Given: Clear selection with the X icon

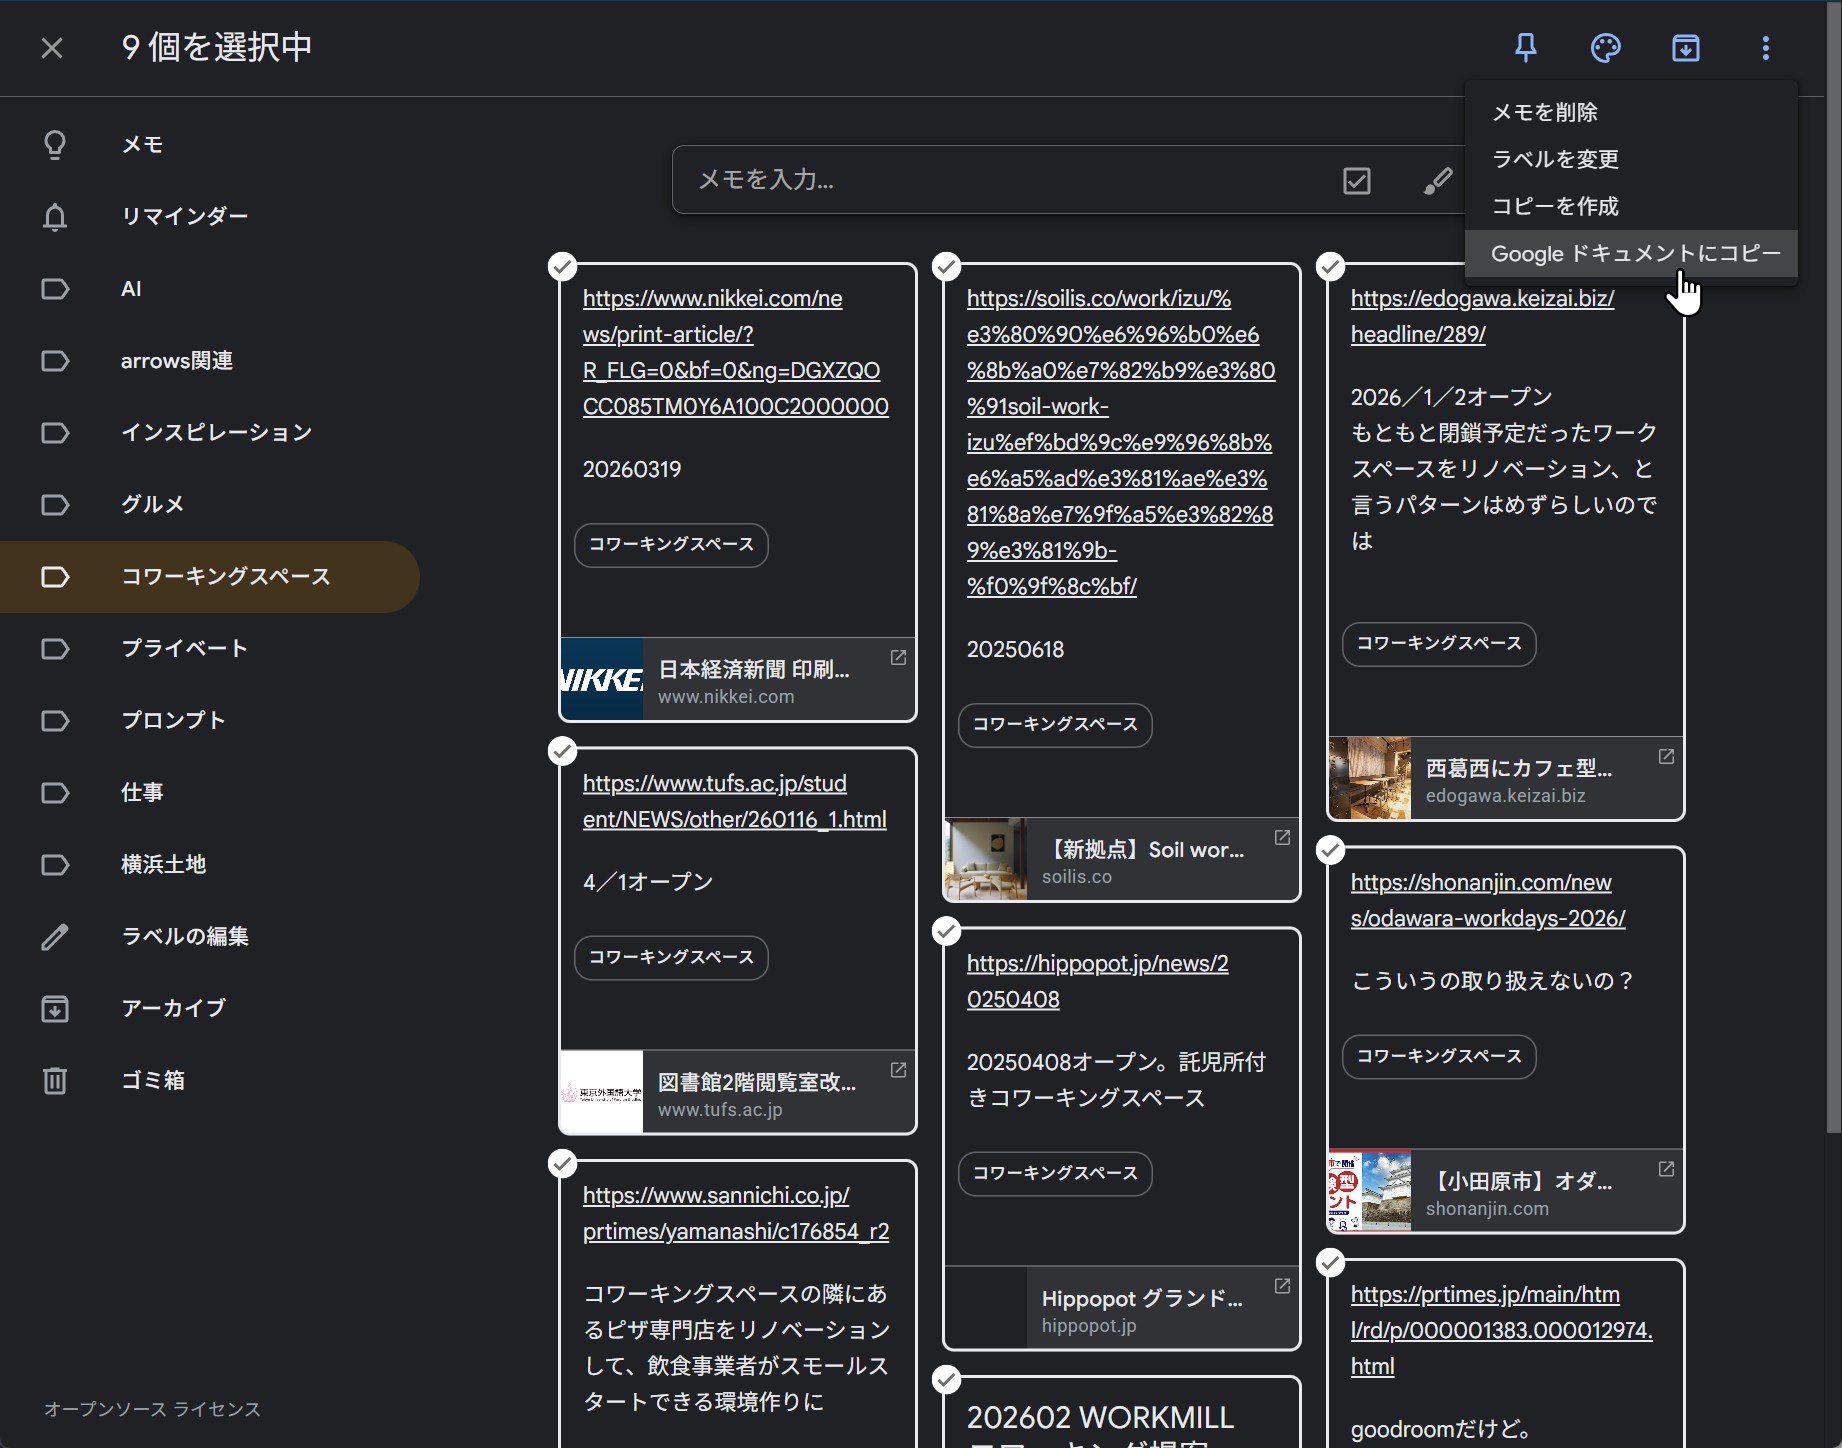Looking at the screenshot, I should (52, 48).
